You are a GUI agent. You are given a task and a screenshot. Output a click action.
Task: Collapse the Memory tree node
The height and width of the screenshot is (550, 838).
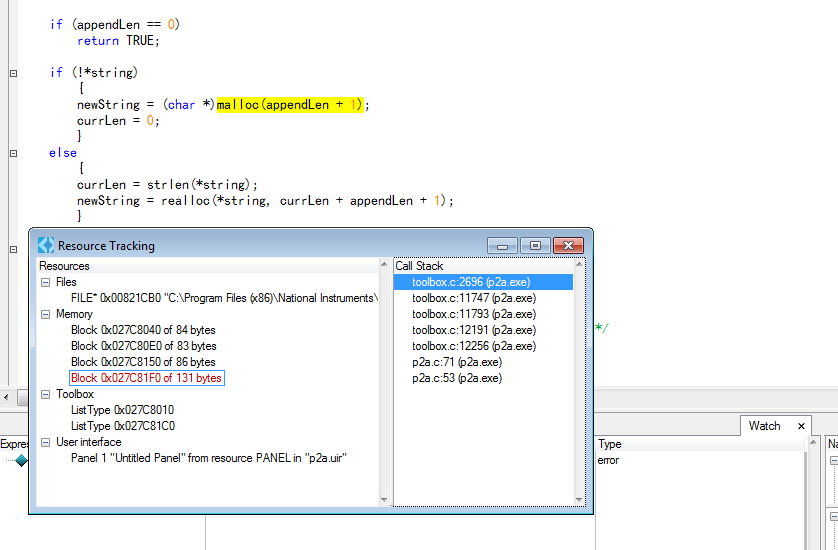coord(46,314)
